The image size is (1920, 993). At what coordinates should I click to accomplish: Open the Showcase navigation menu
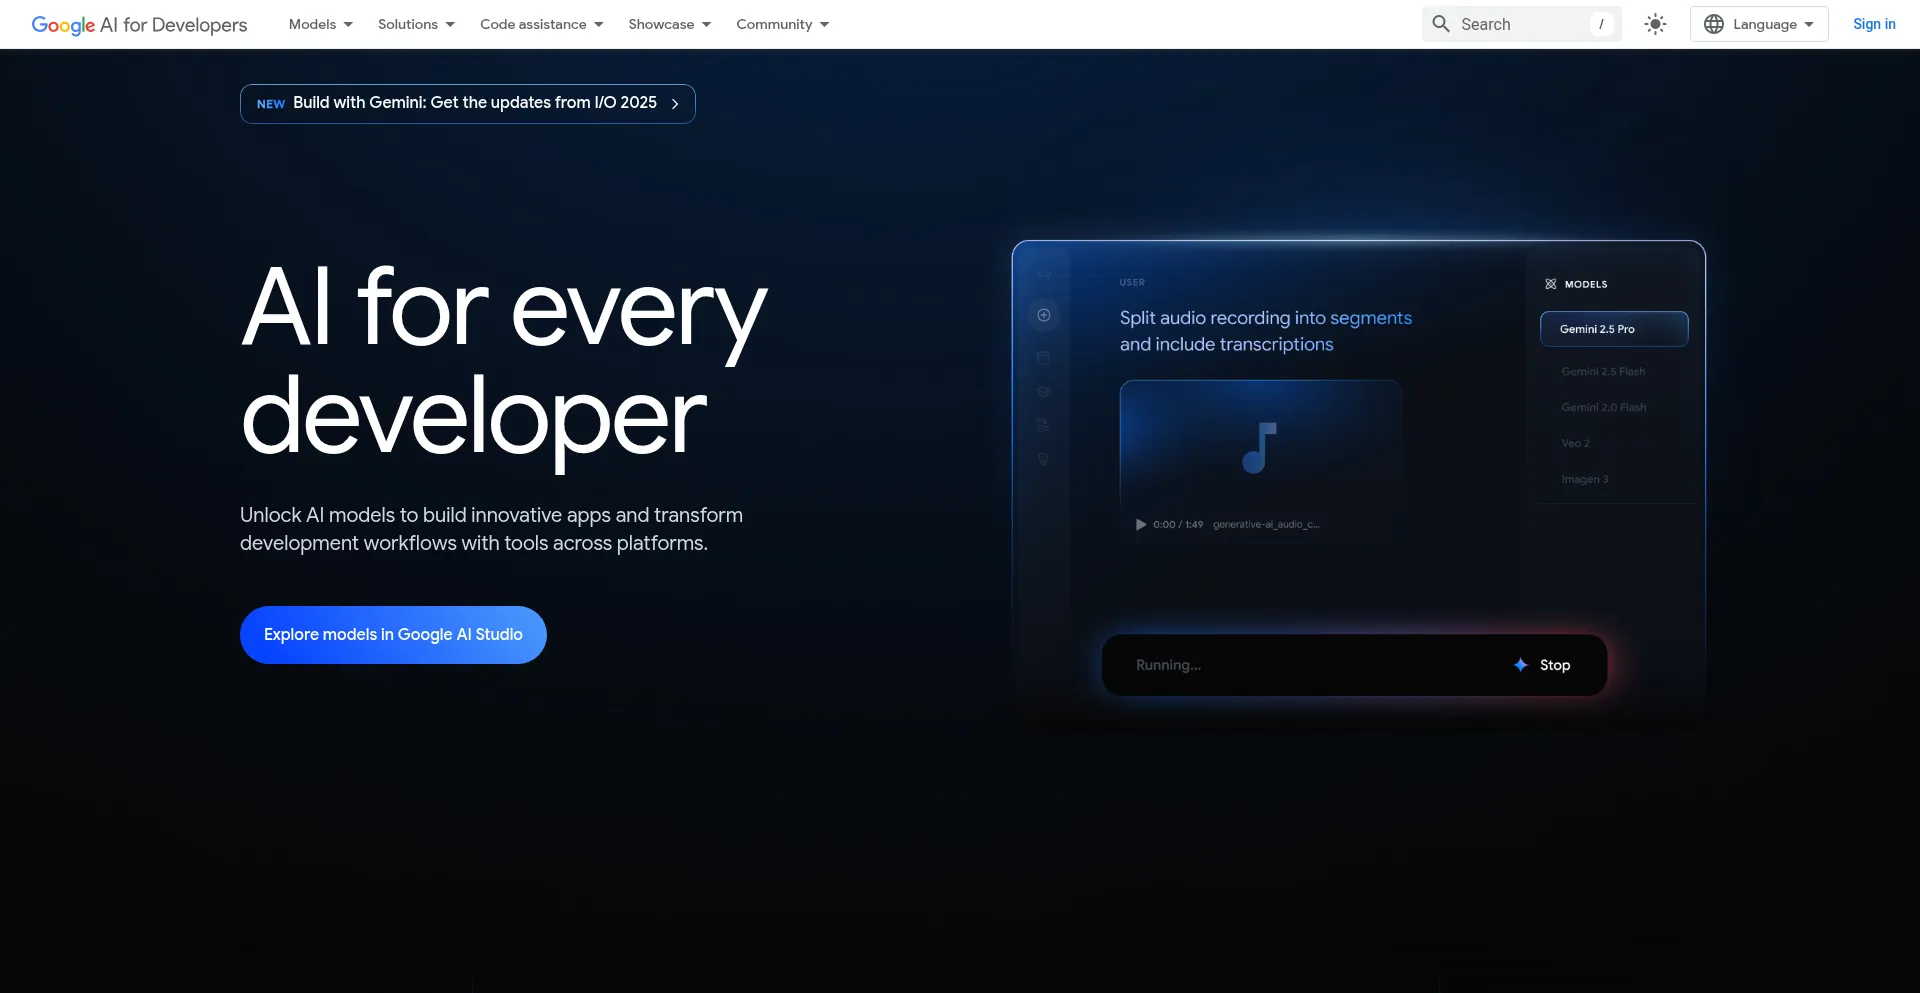(x=669, y=24)
